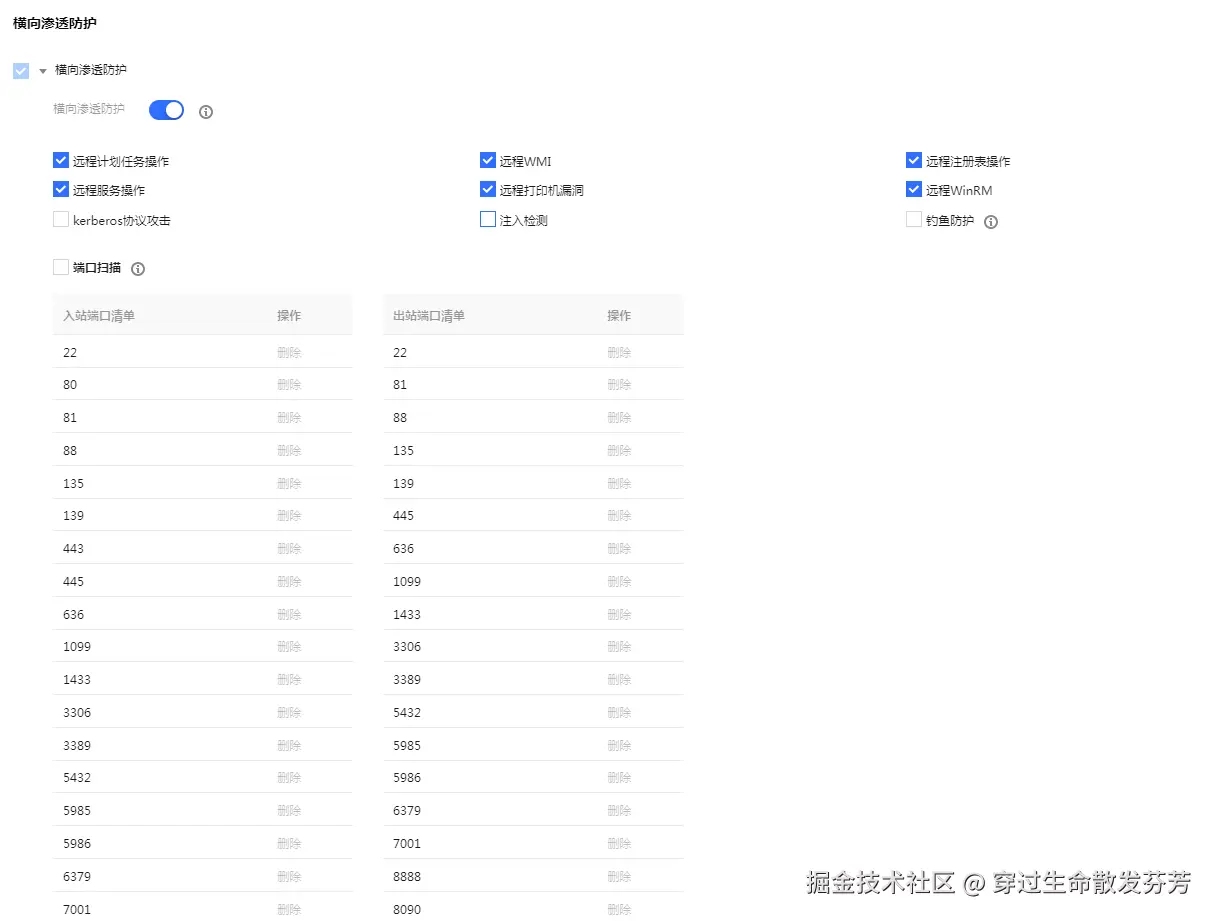
Task: Uncheck 远程打印机漏洞 checkbox
Action: click(x=488, y=189)
